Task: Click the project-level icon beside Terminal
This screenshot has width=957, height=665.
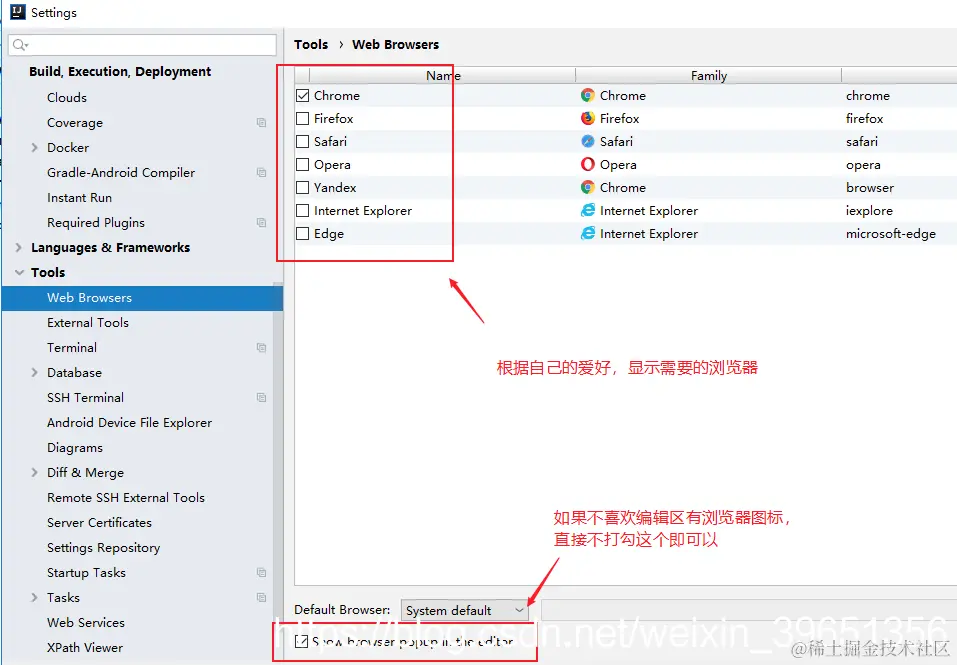Action: 261,348
